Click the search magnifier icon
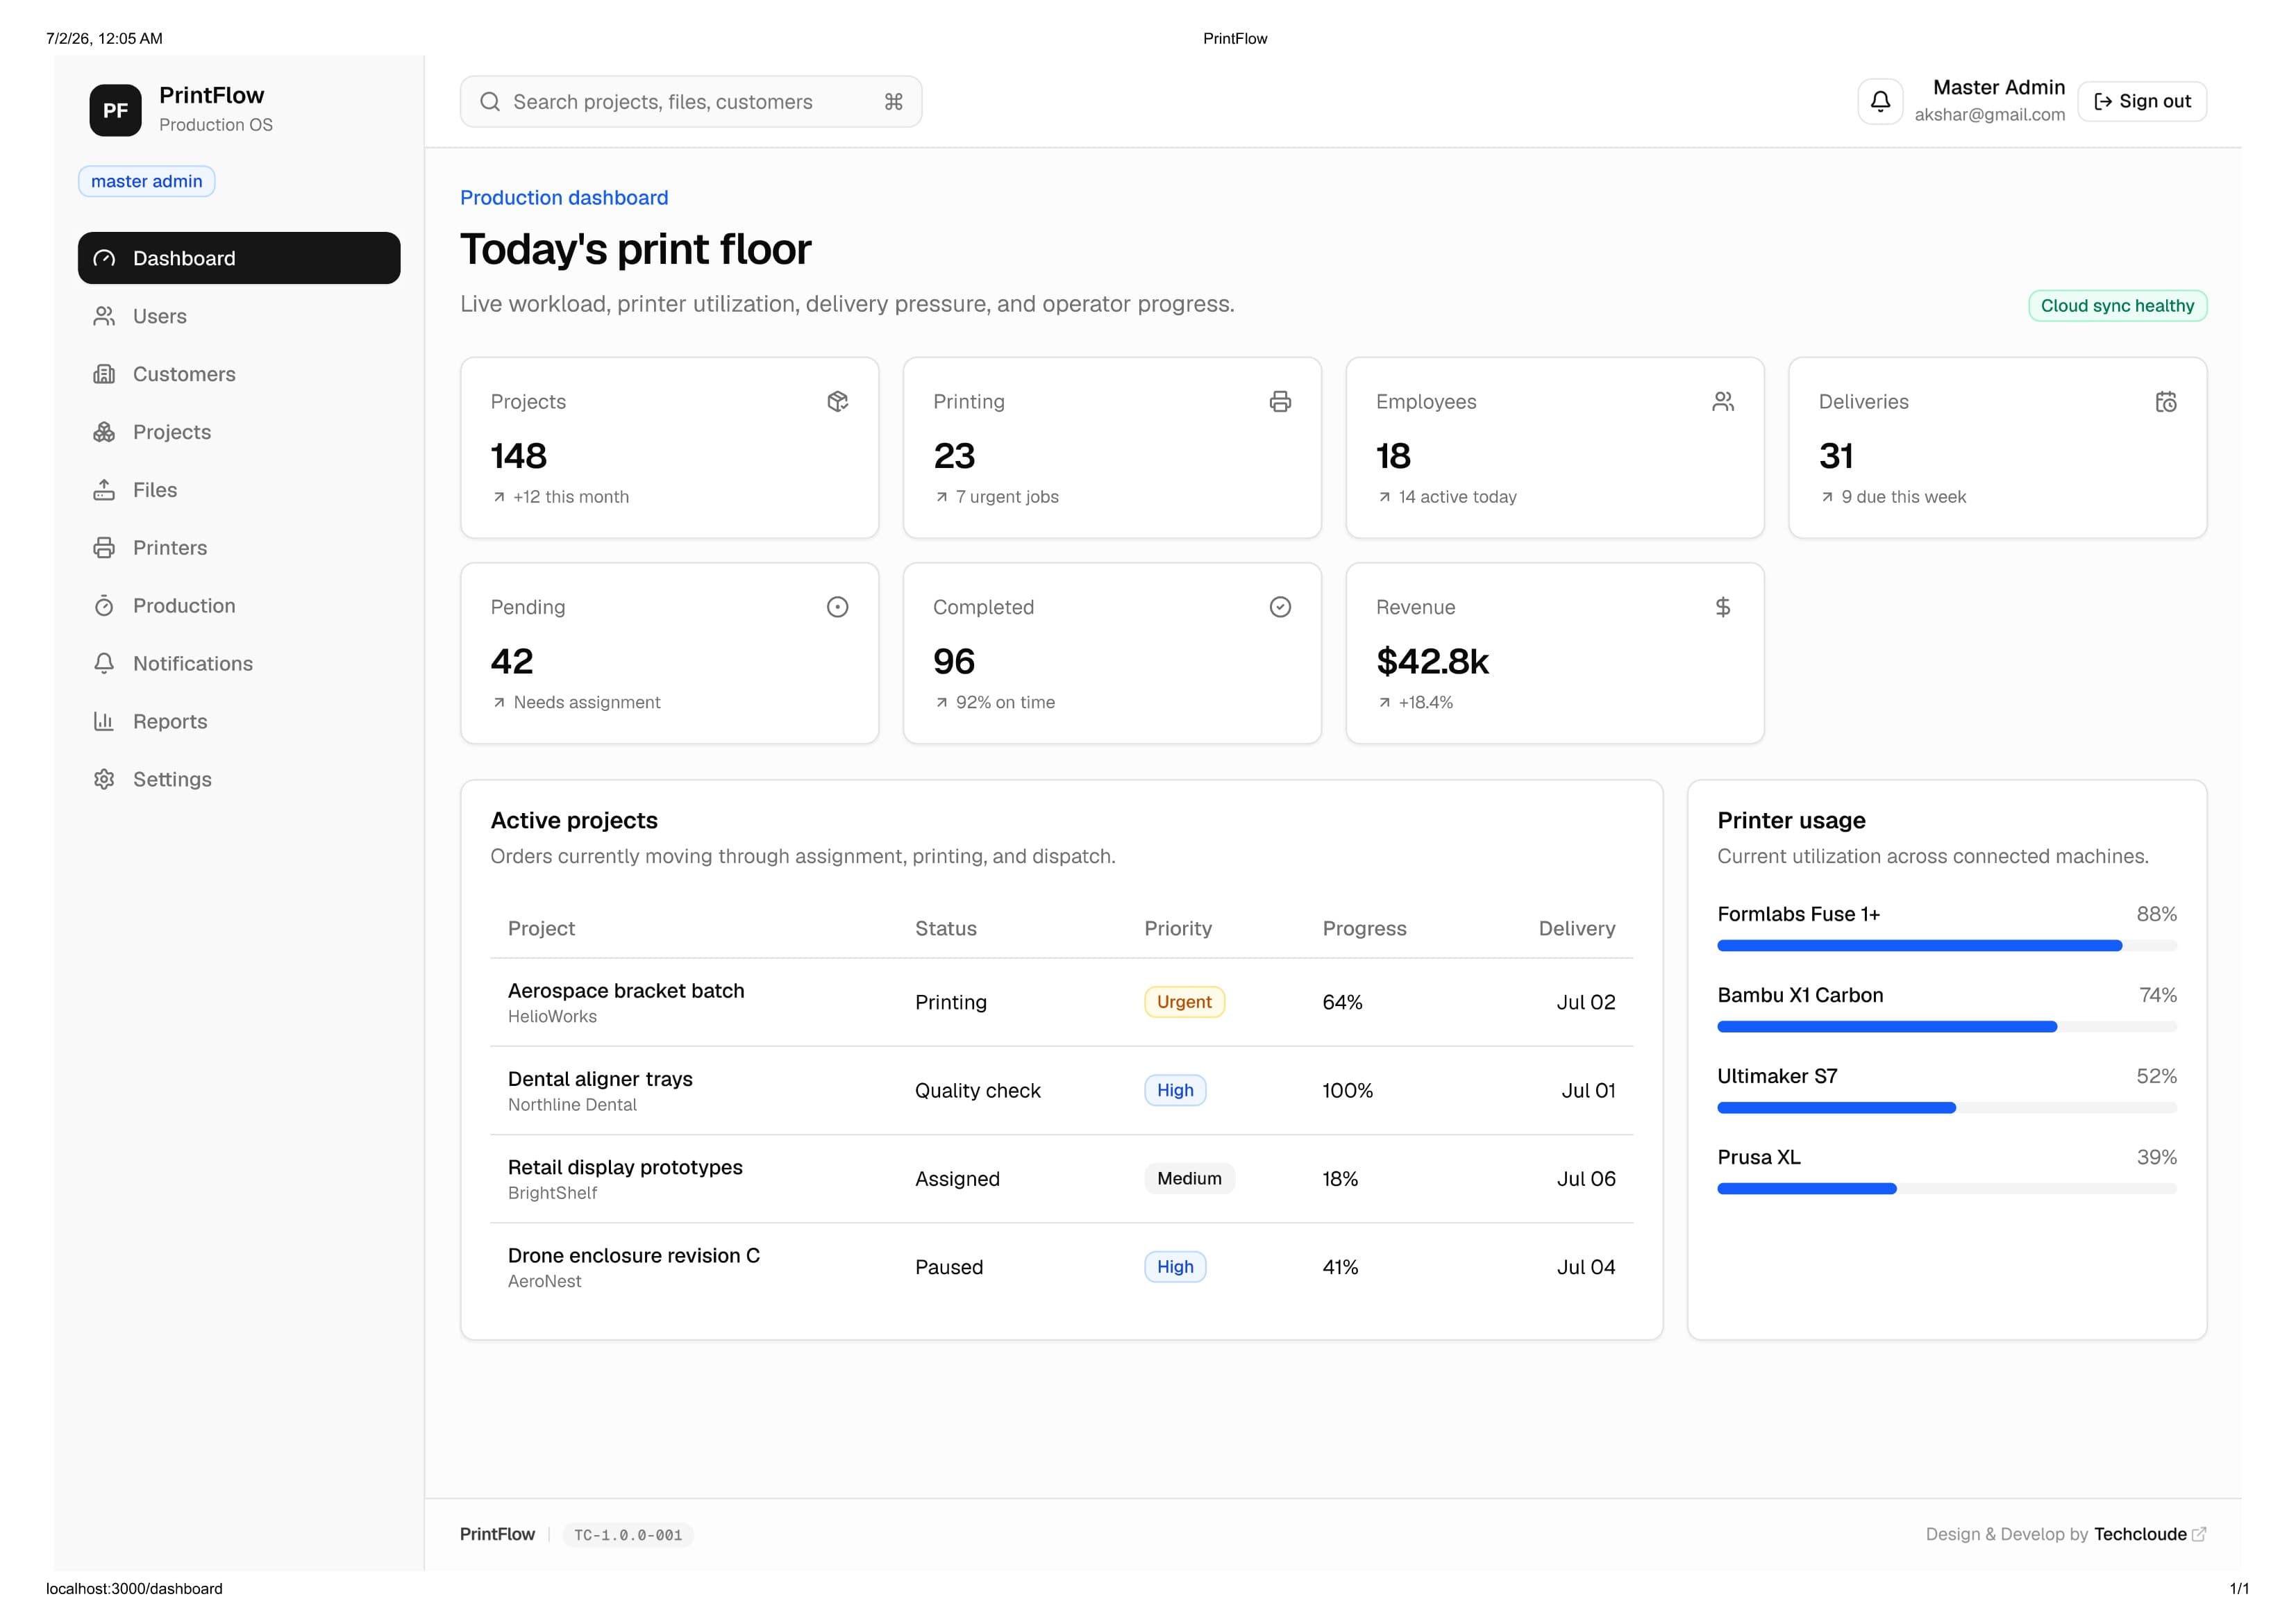 click(x=490, y=102)
